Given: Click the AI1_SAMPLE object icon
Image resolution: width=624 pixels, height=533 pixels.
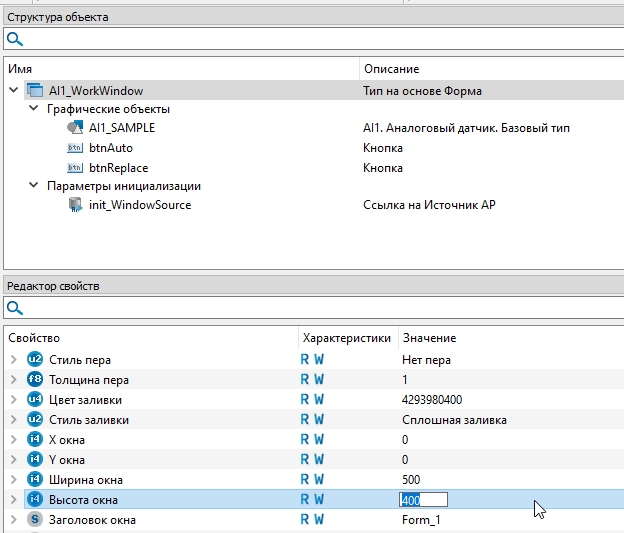Looking at the screenshot, I should pyautogui.click(x=75, y=128).
